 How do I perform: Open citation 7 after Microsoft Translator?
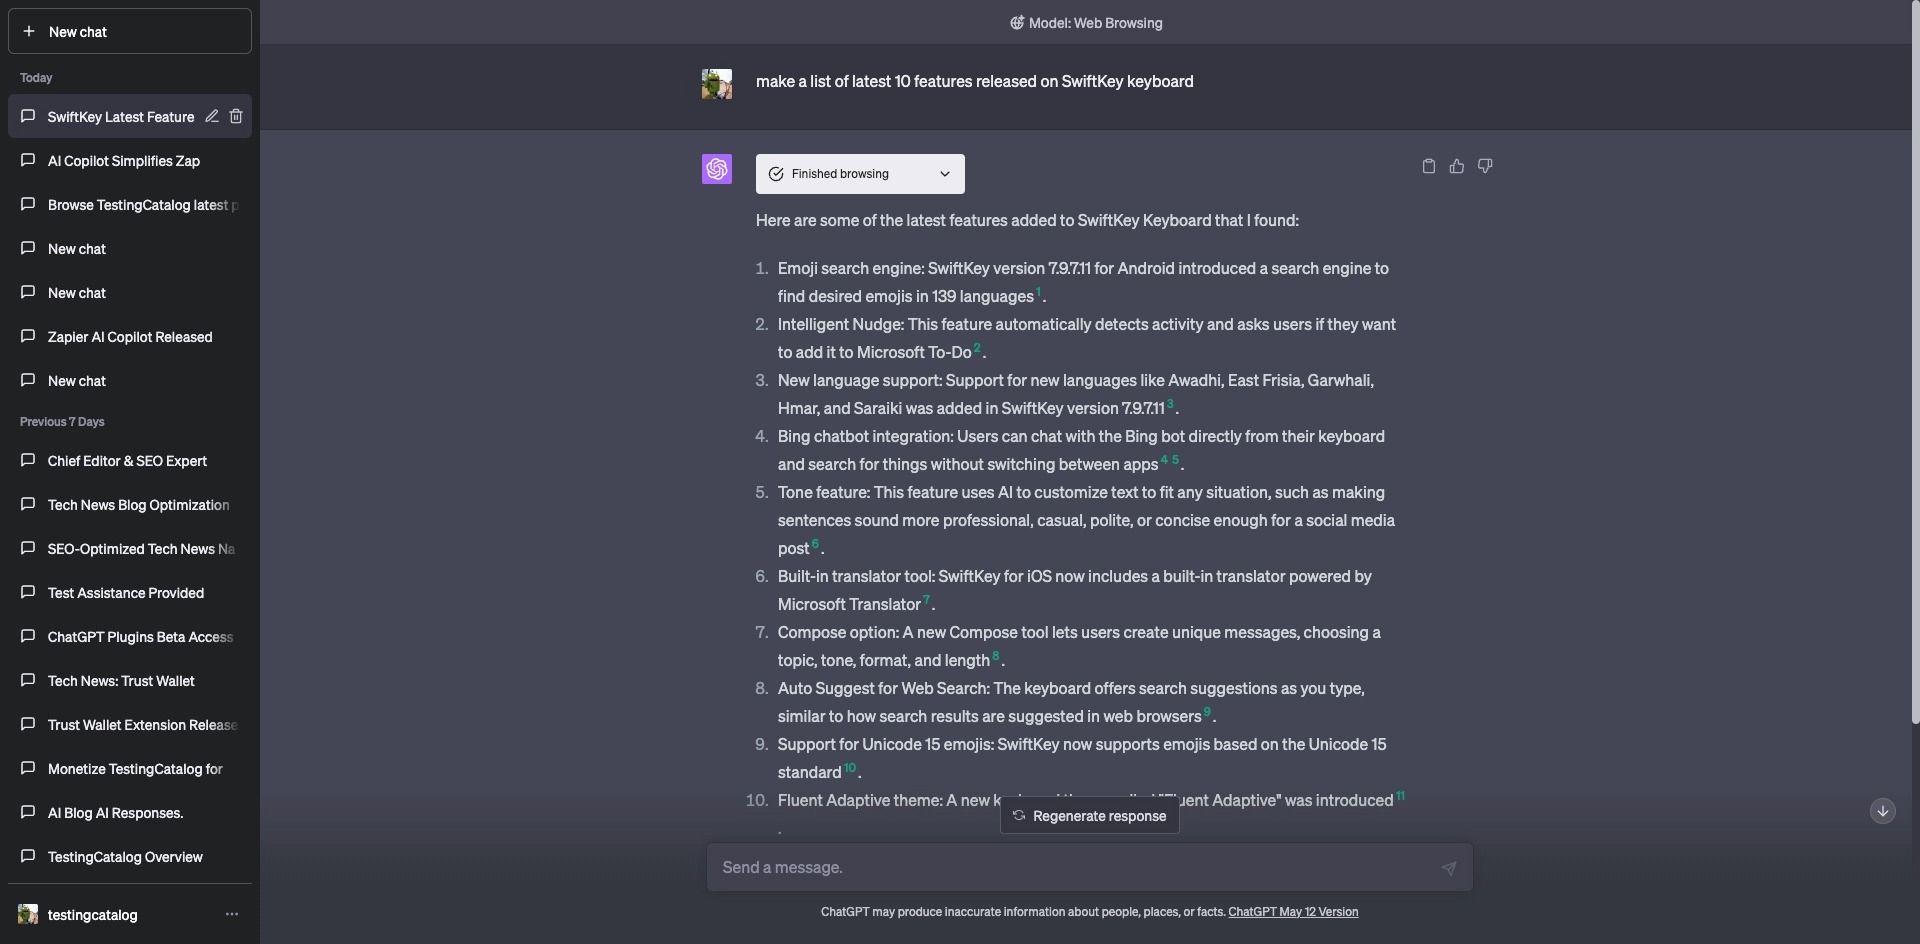926,600
